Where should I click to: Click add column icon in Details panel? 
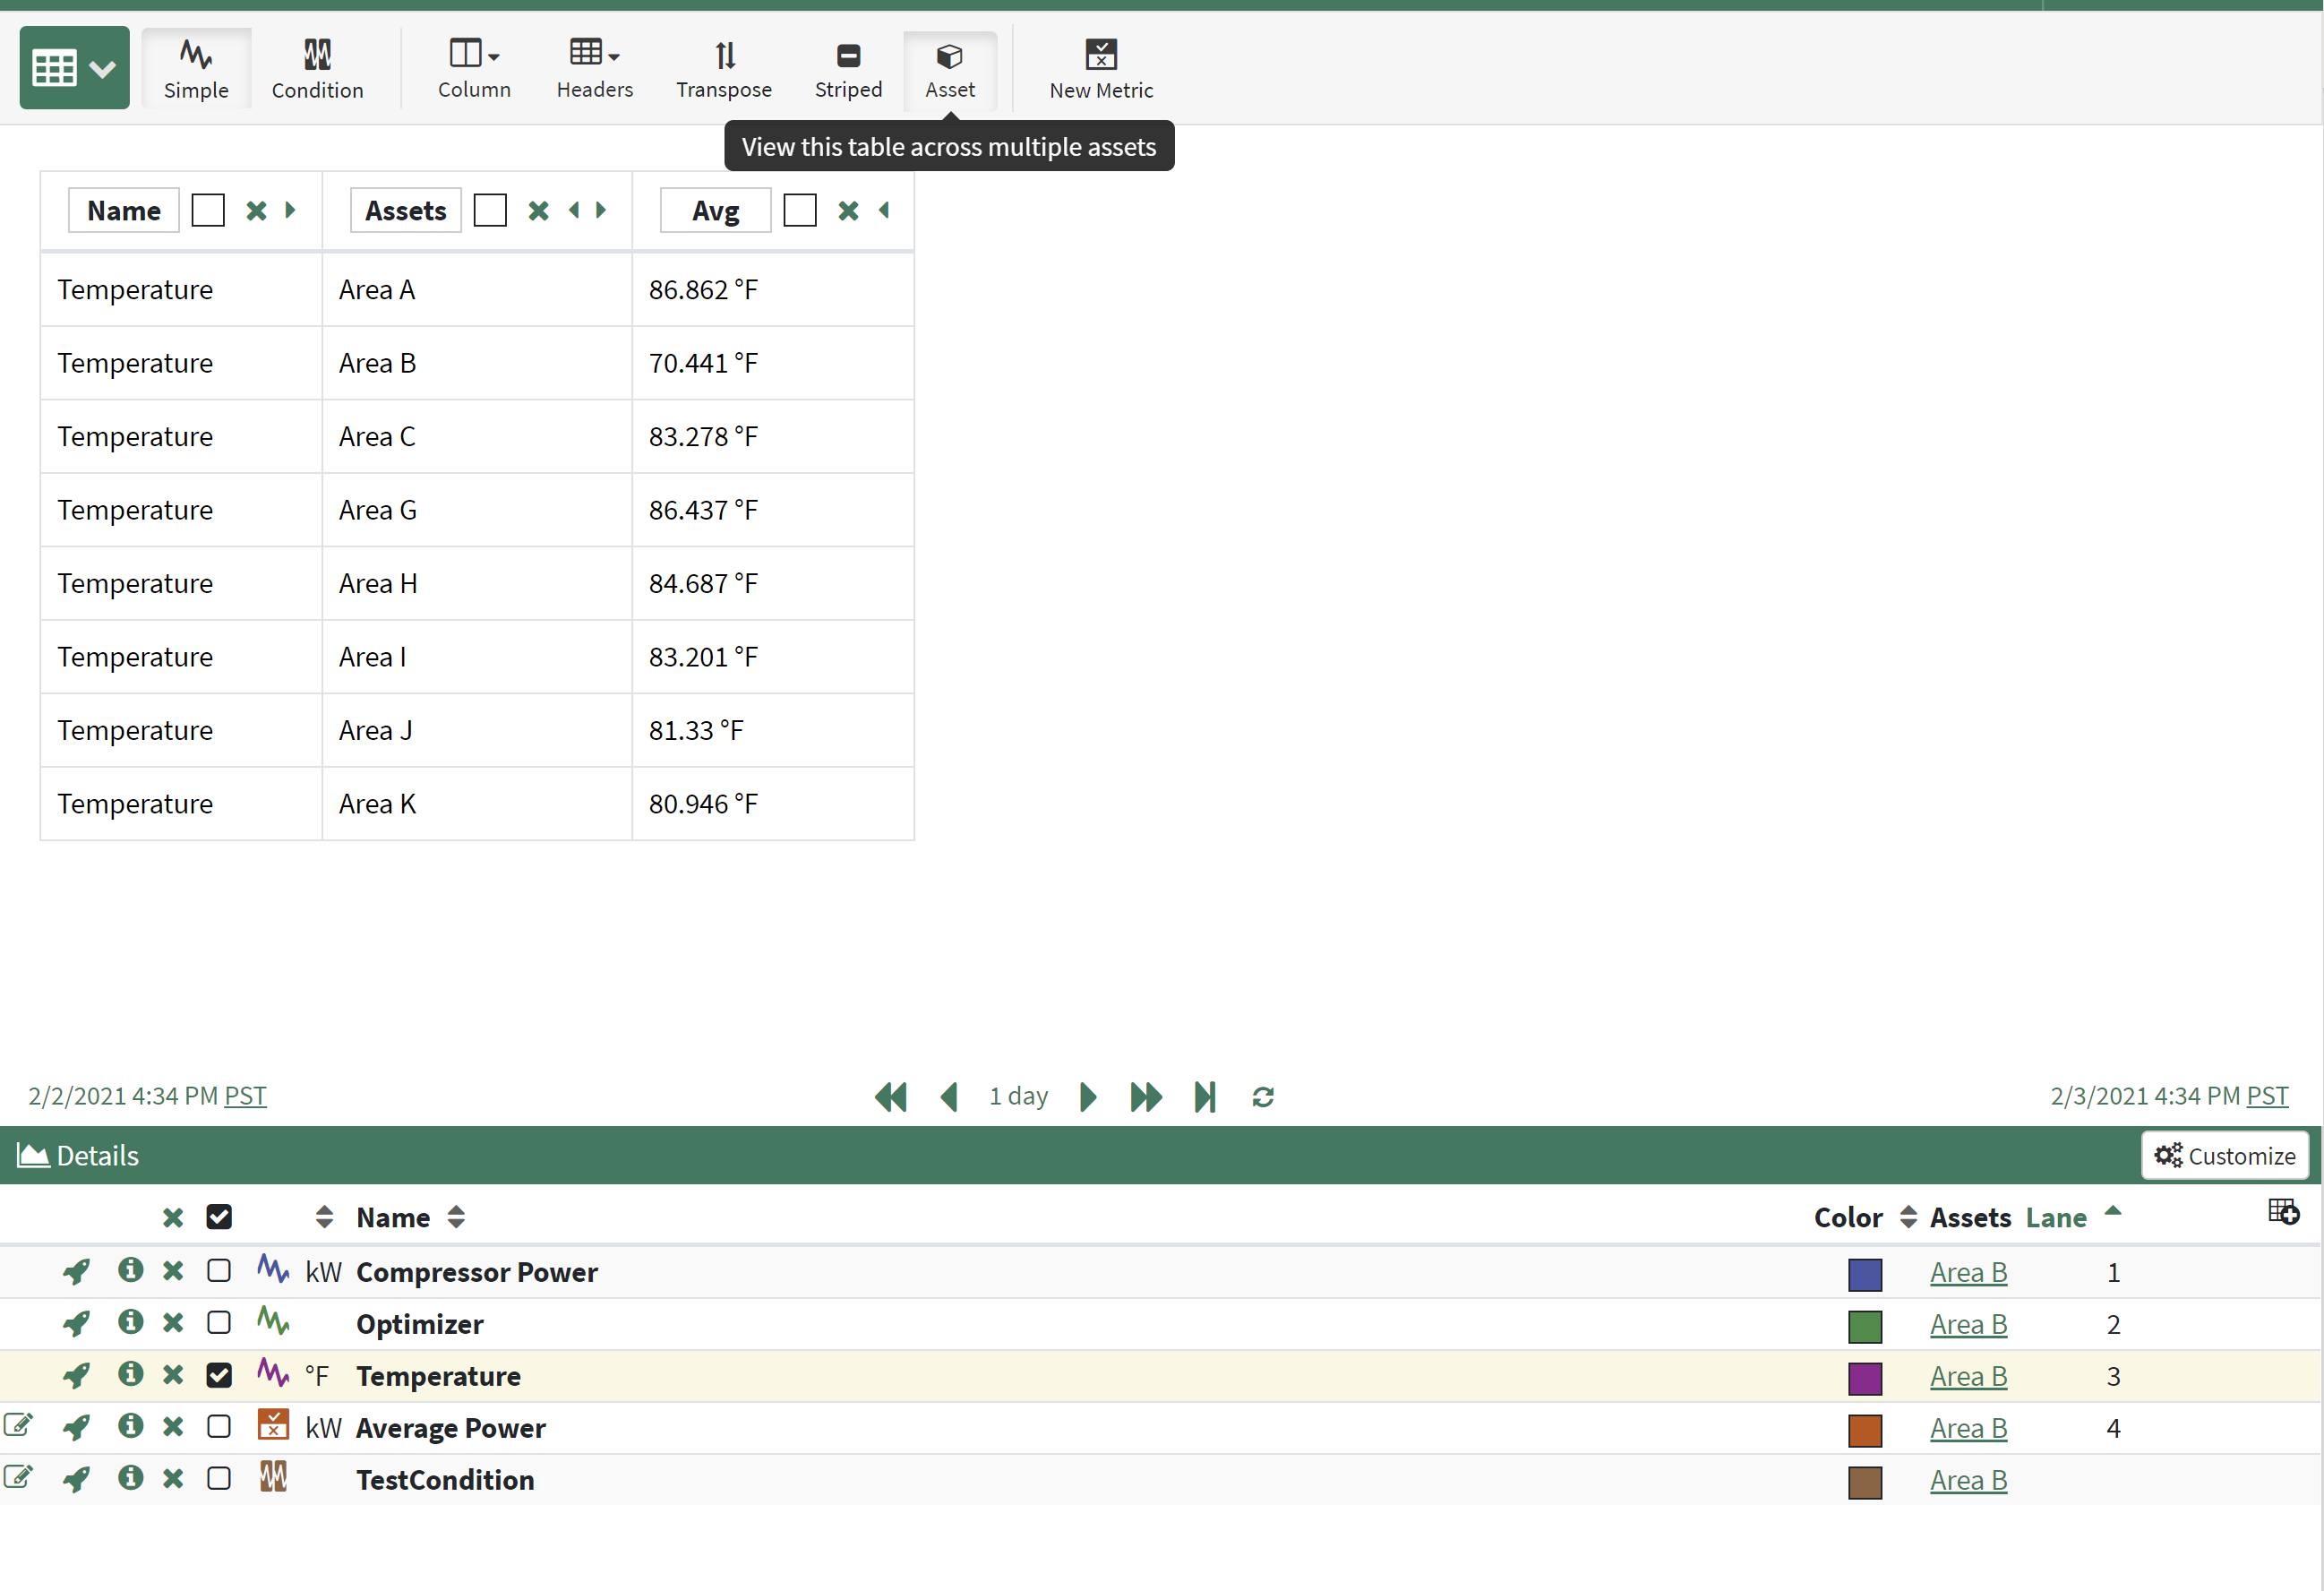tap(2283, 1212)
